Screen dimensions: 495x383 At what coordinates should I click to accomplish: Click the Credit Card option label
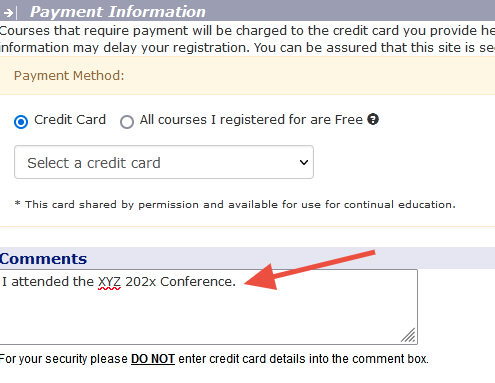click(70, 120)
